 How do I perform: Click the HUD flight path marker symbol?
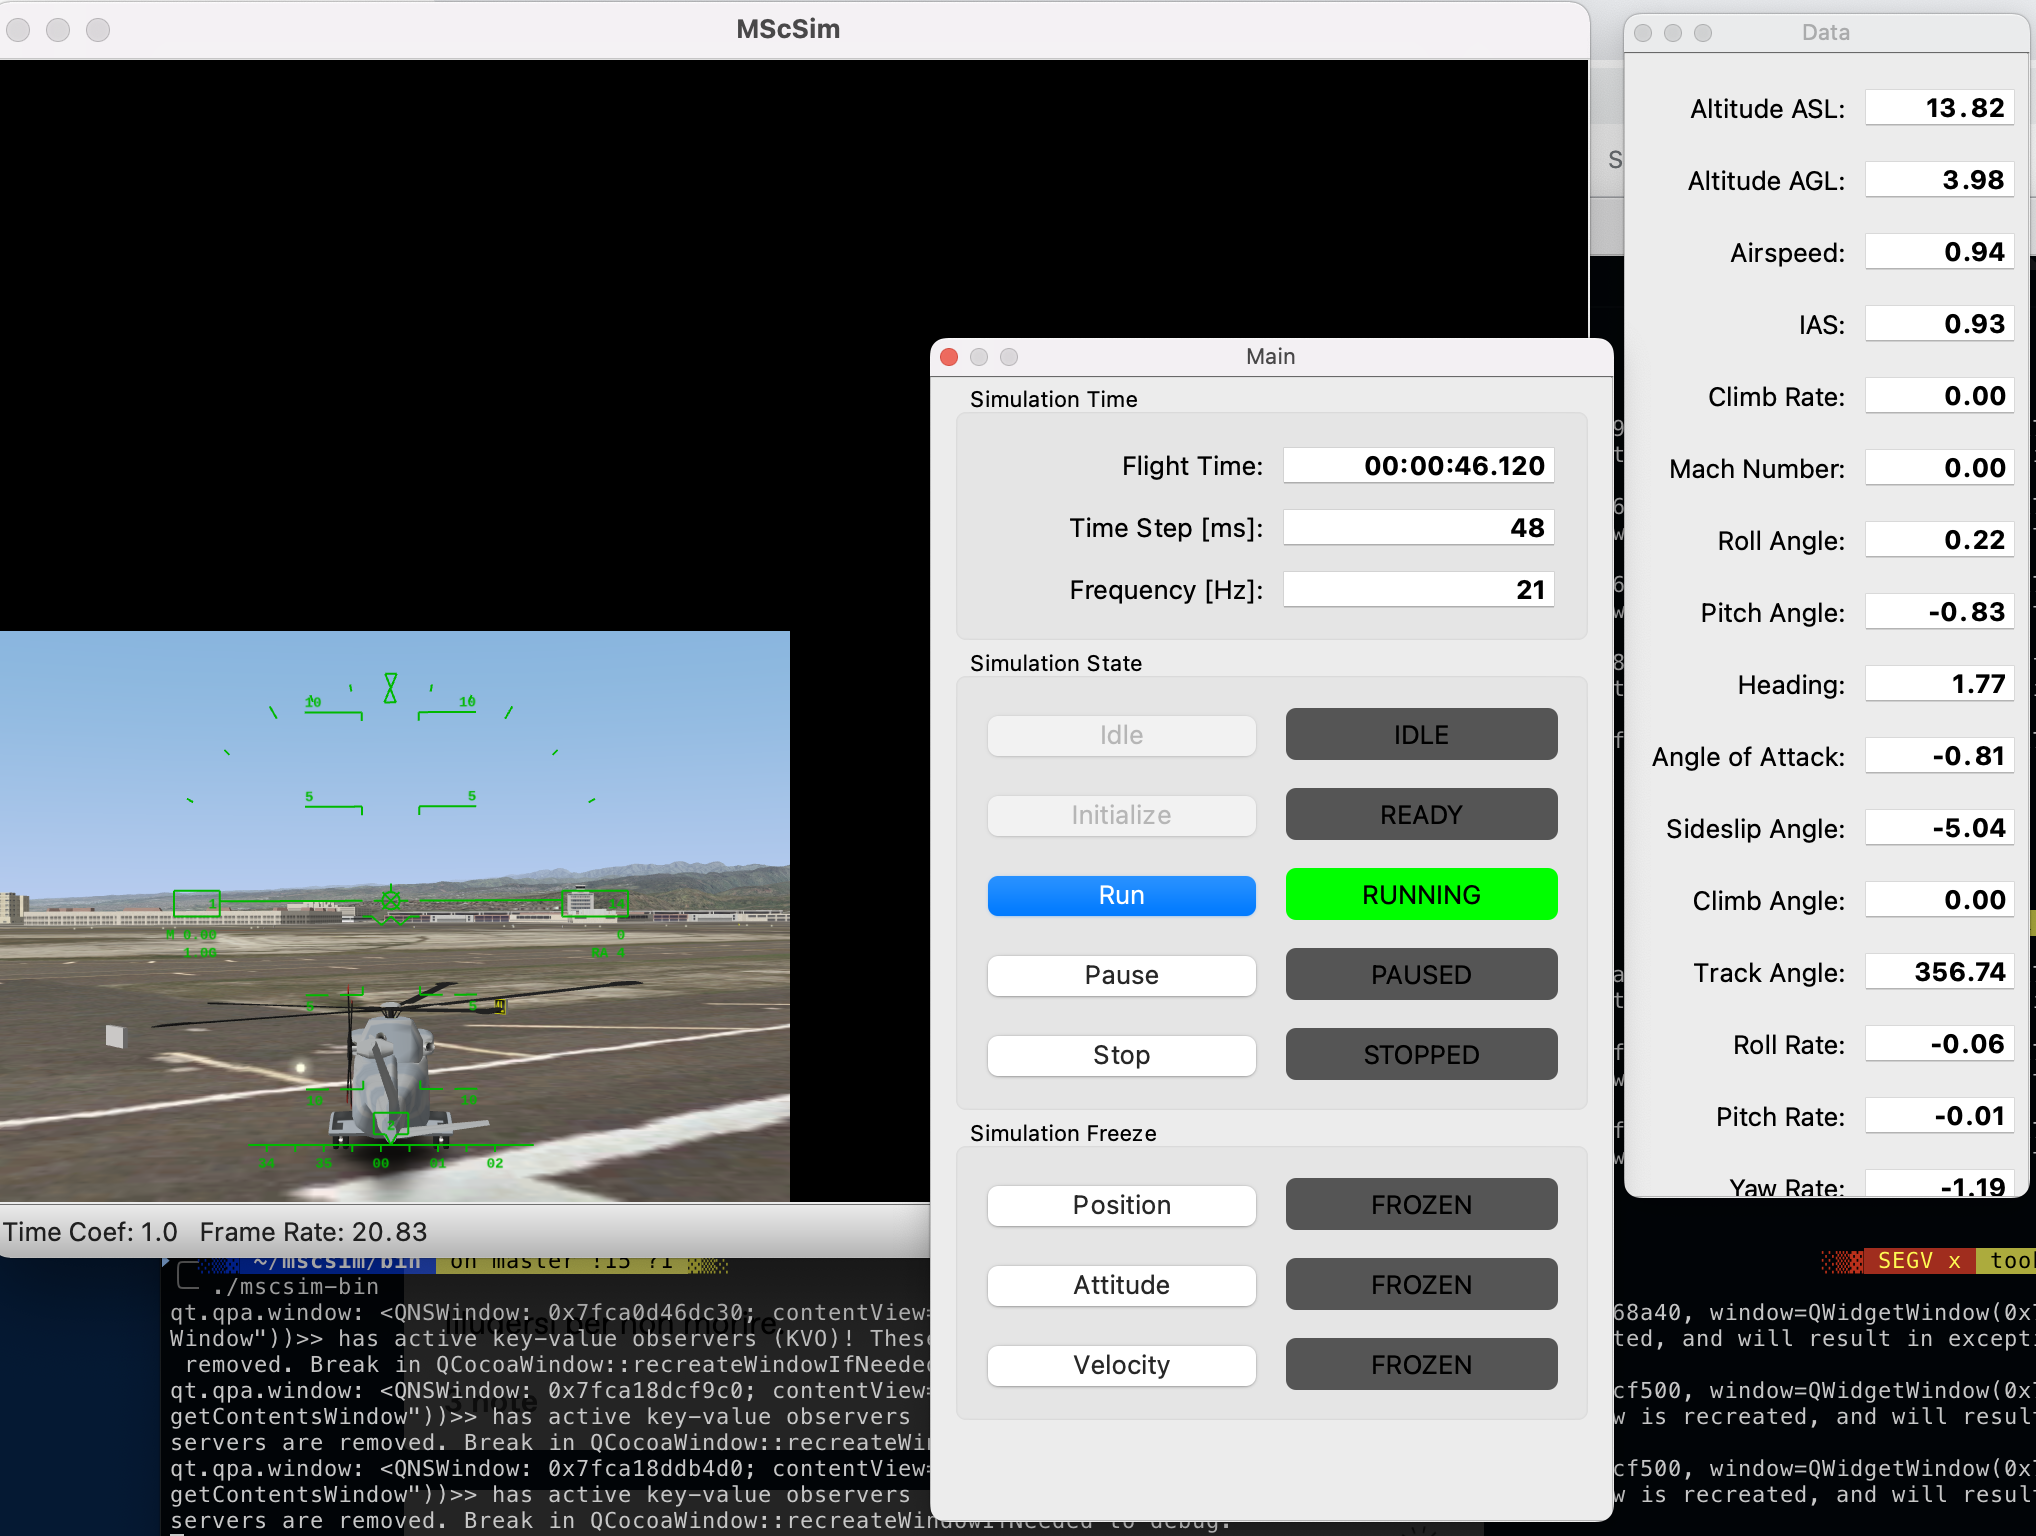click(x=391, y=902)
